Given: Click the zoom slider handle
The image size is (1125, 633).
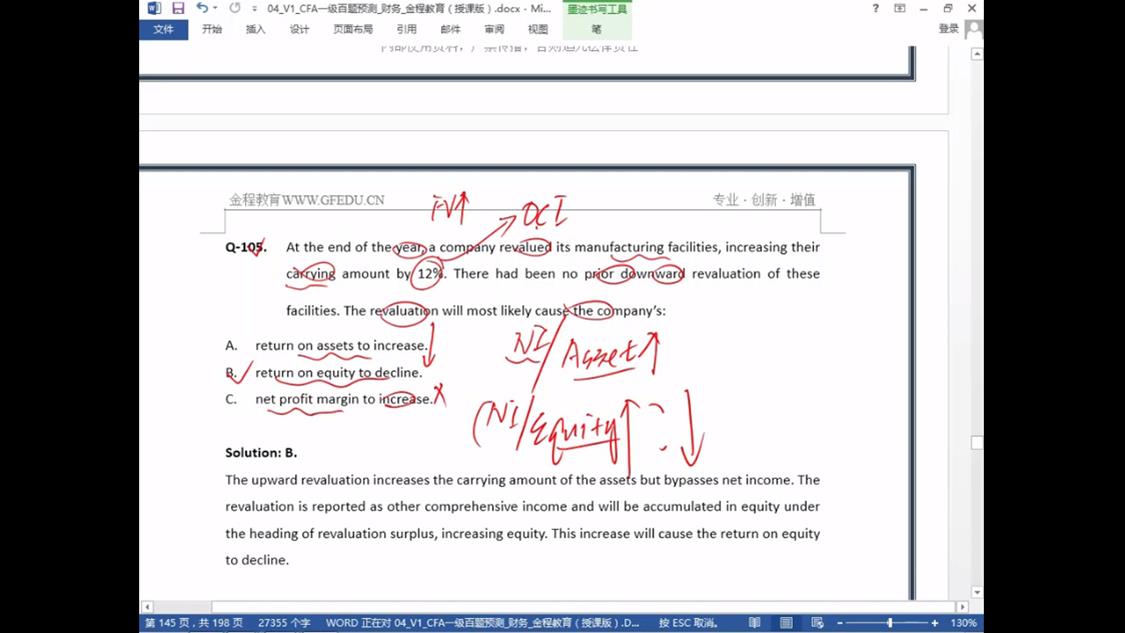Looking at the screenshot, I should 890,623.
